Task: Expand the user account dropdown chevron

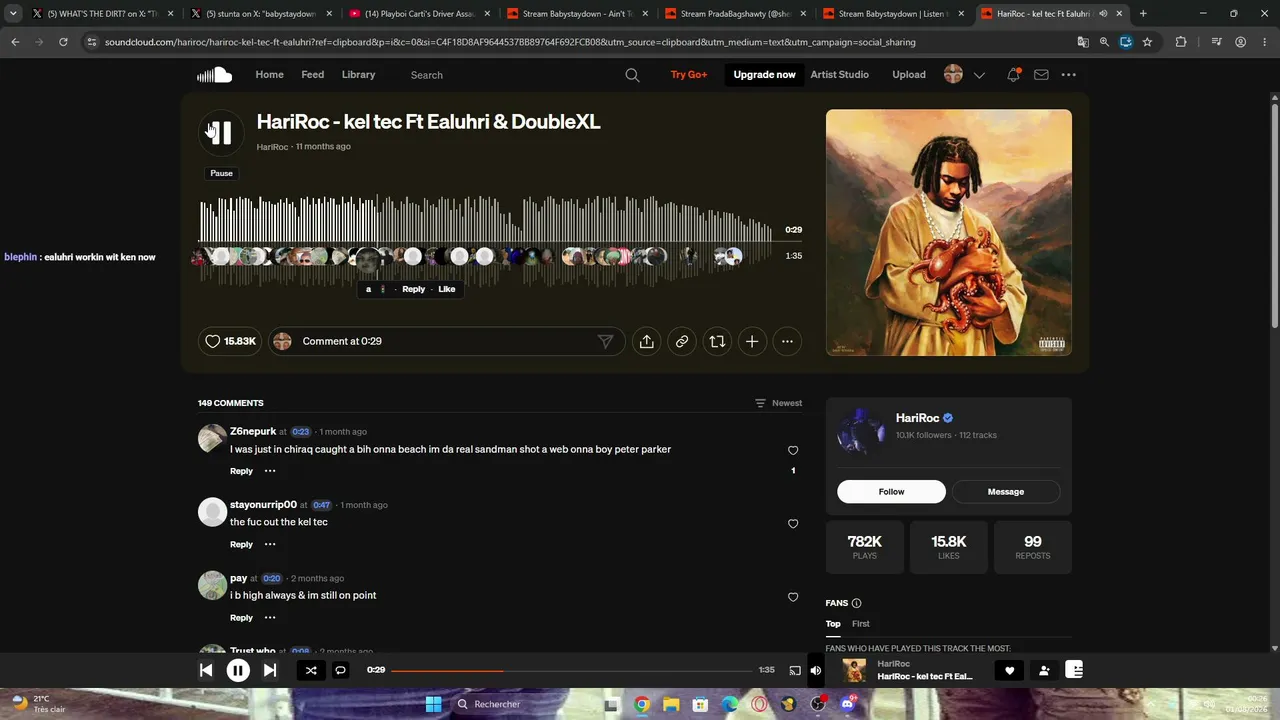Action: coord(979,75)
